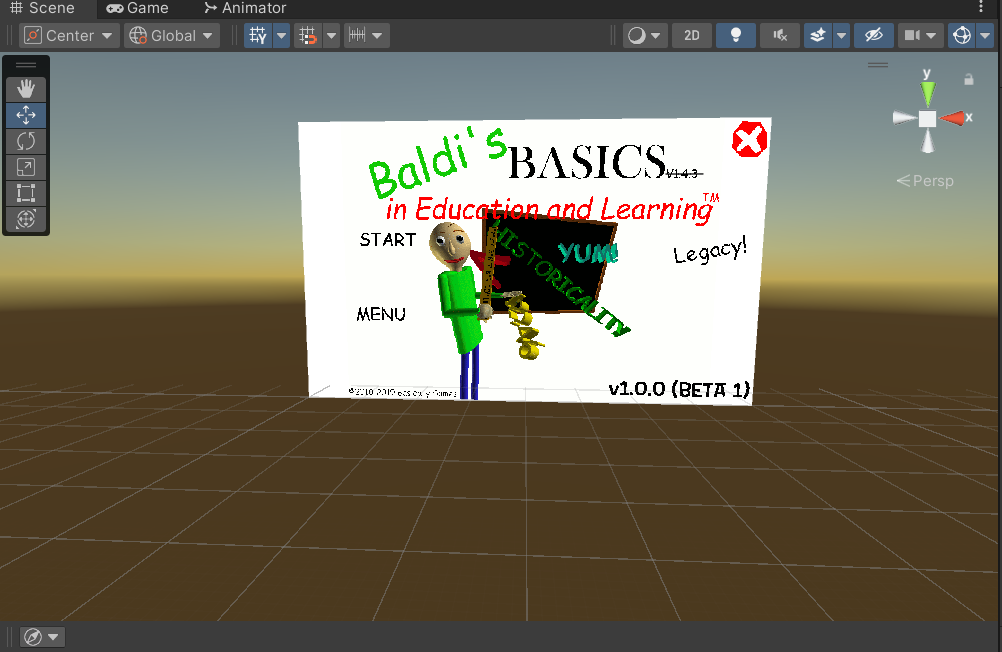Click the left gray axis gizmo cone
This screenshot has width=1002, height=652.
tap(905, 118)
